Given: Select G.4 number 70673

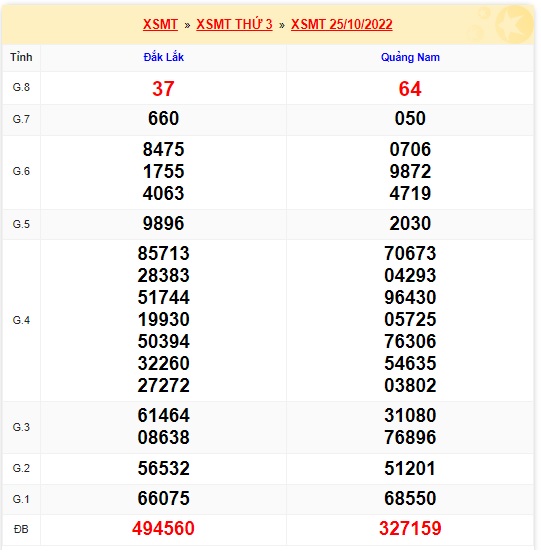Looking at the screenshot, I should pos(410,254).
